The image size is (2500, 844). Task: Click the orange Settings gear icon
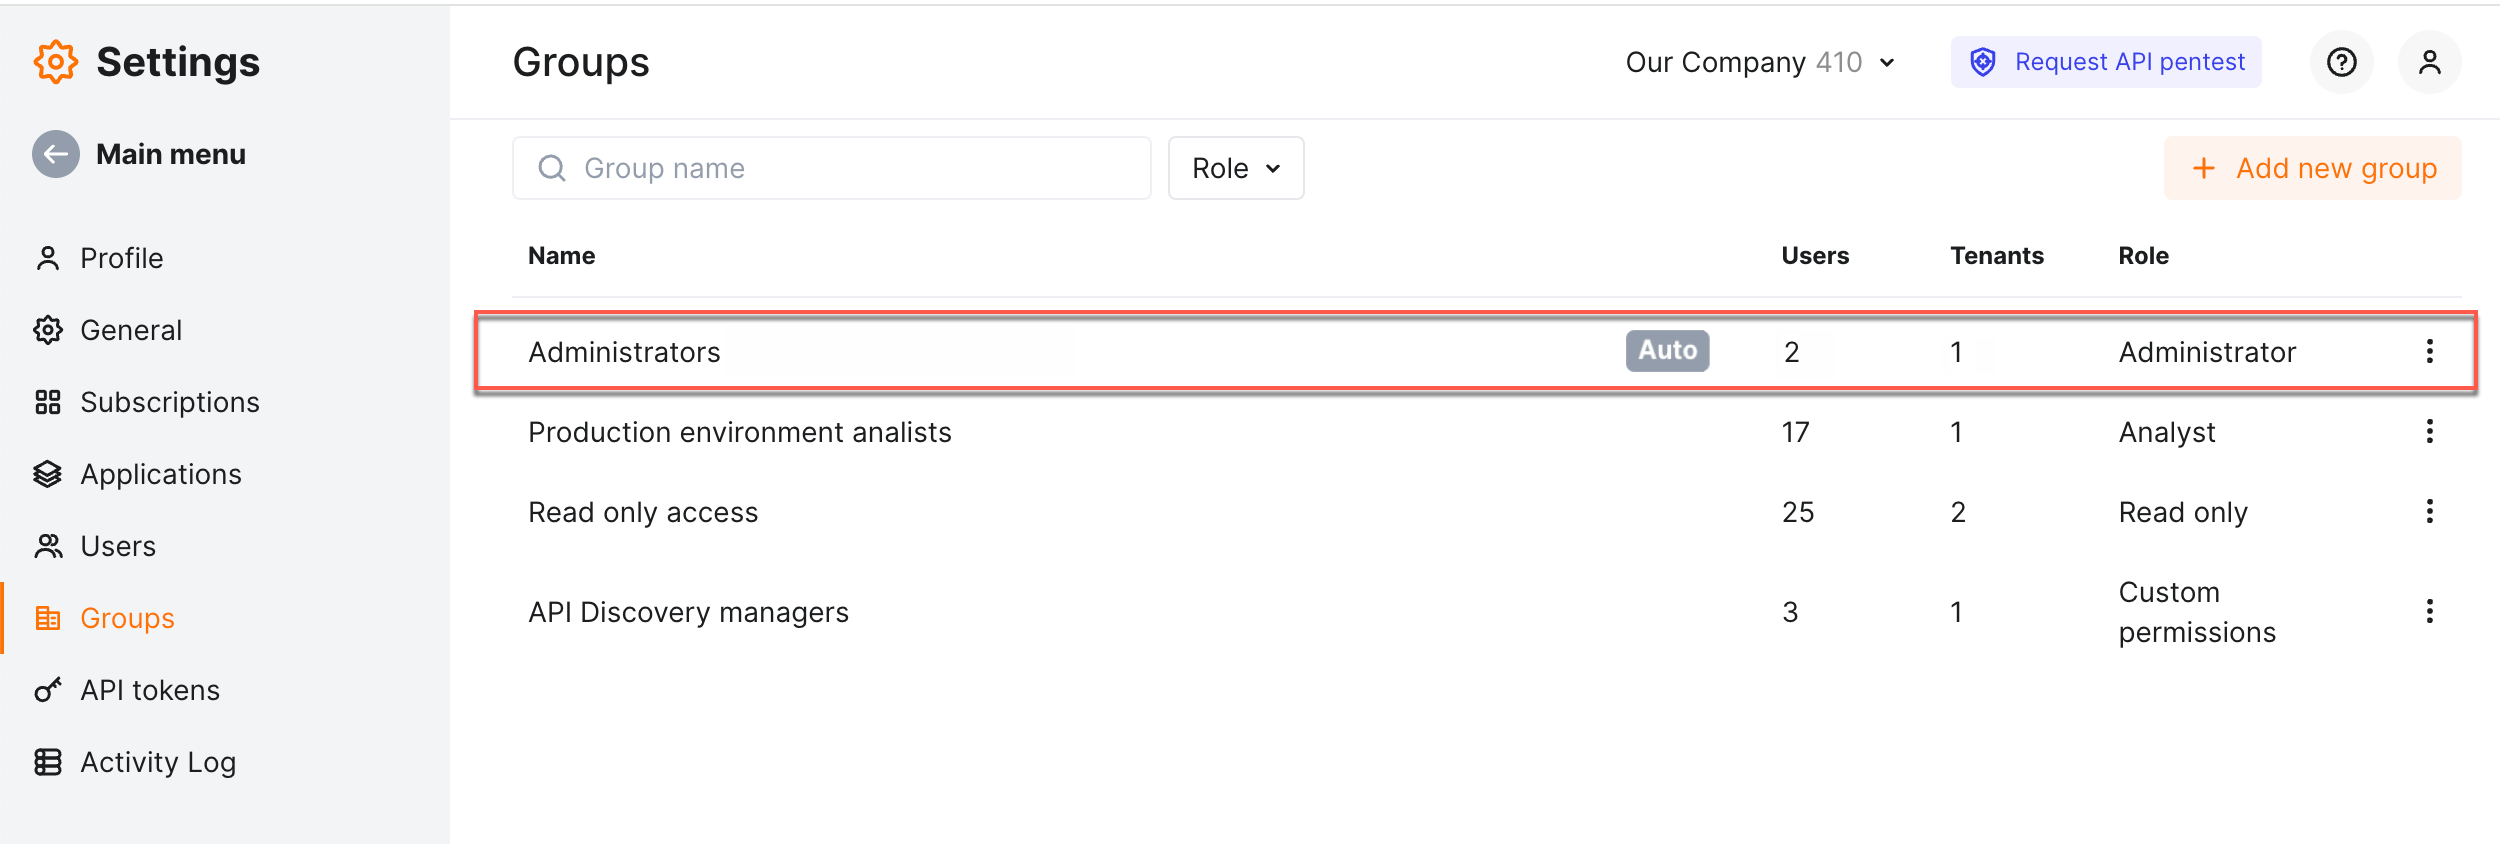pos(55,62)
